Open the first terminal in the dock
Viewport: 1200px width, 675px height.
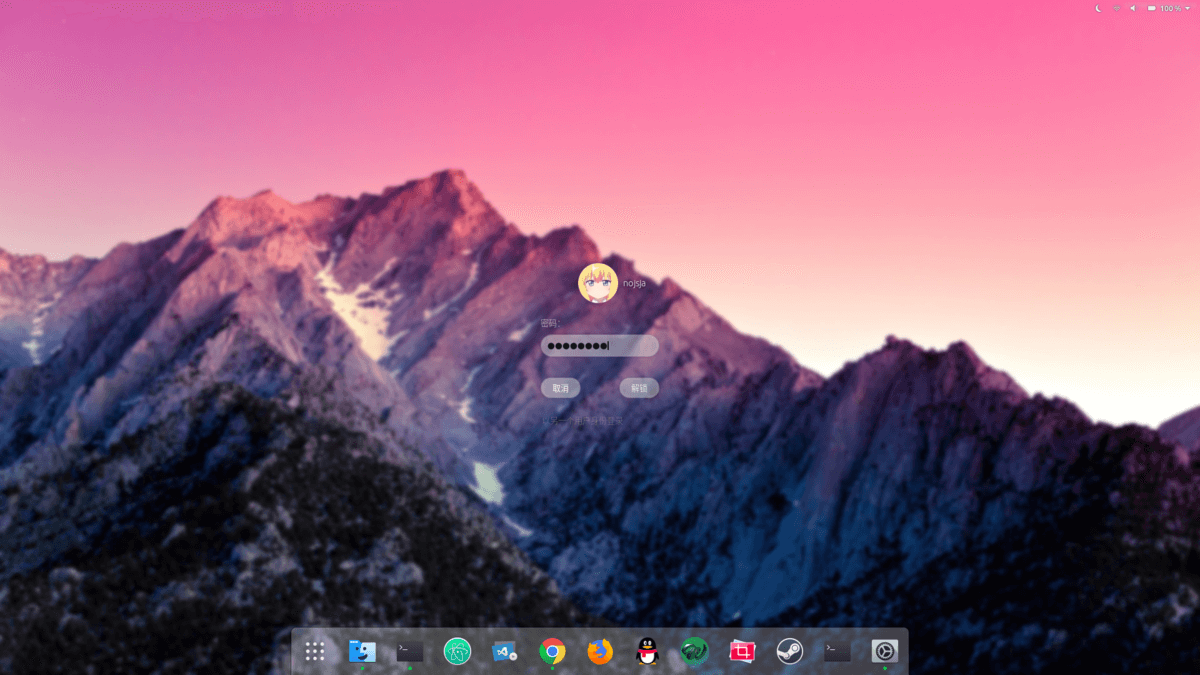click(410, 652)
